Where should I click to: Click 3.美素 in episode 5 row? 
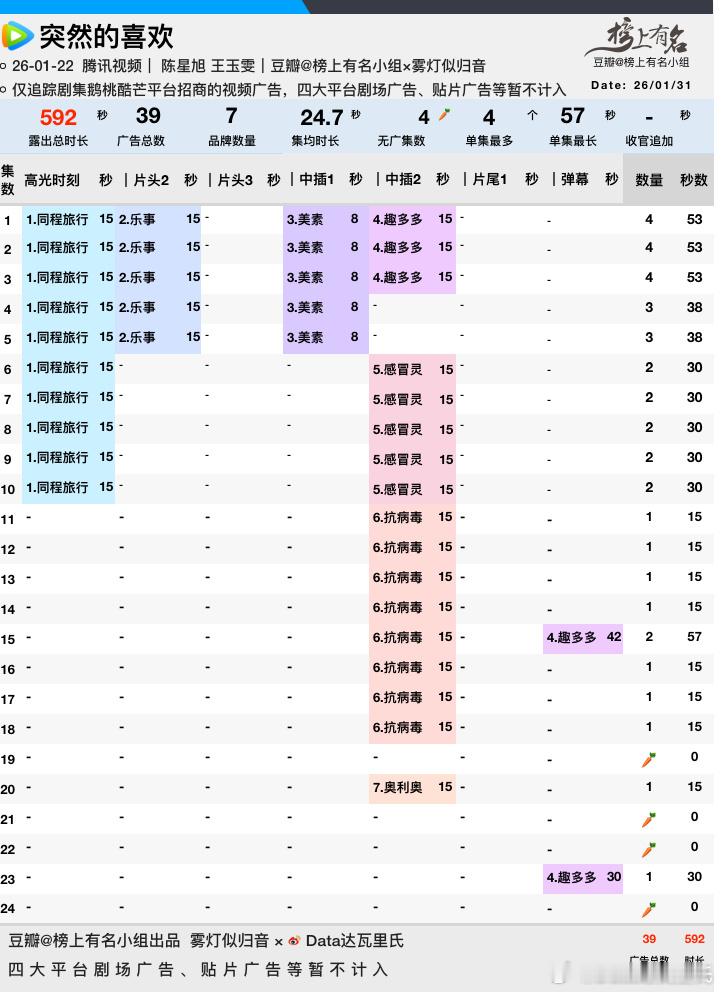point(305,337)
